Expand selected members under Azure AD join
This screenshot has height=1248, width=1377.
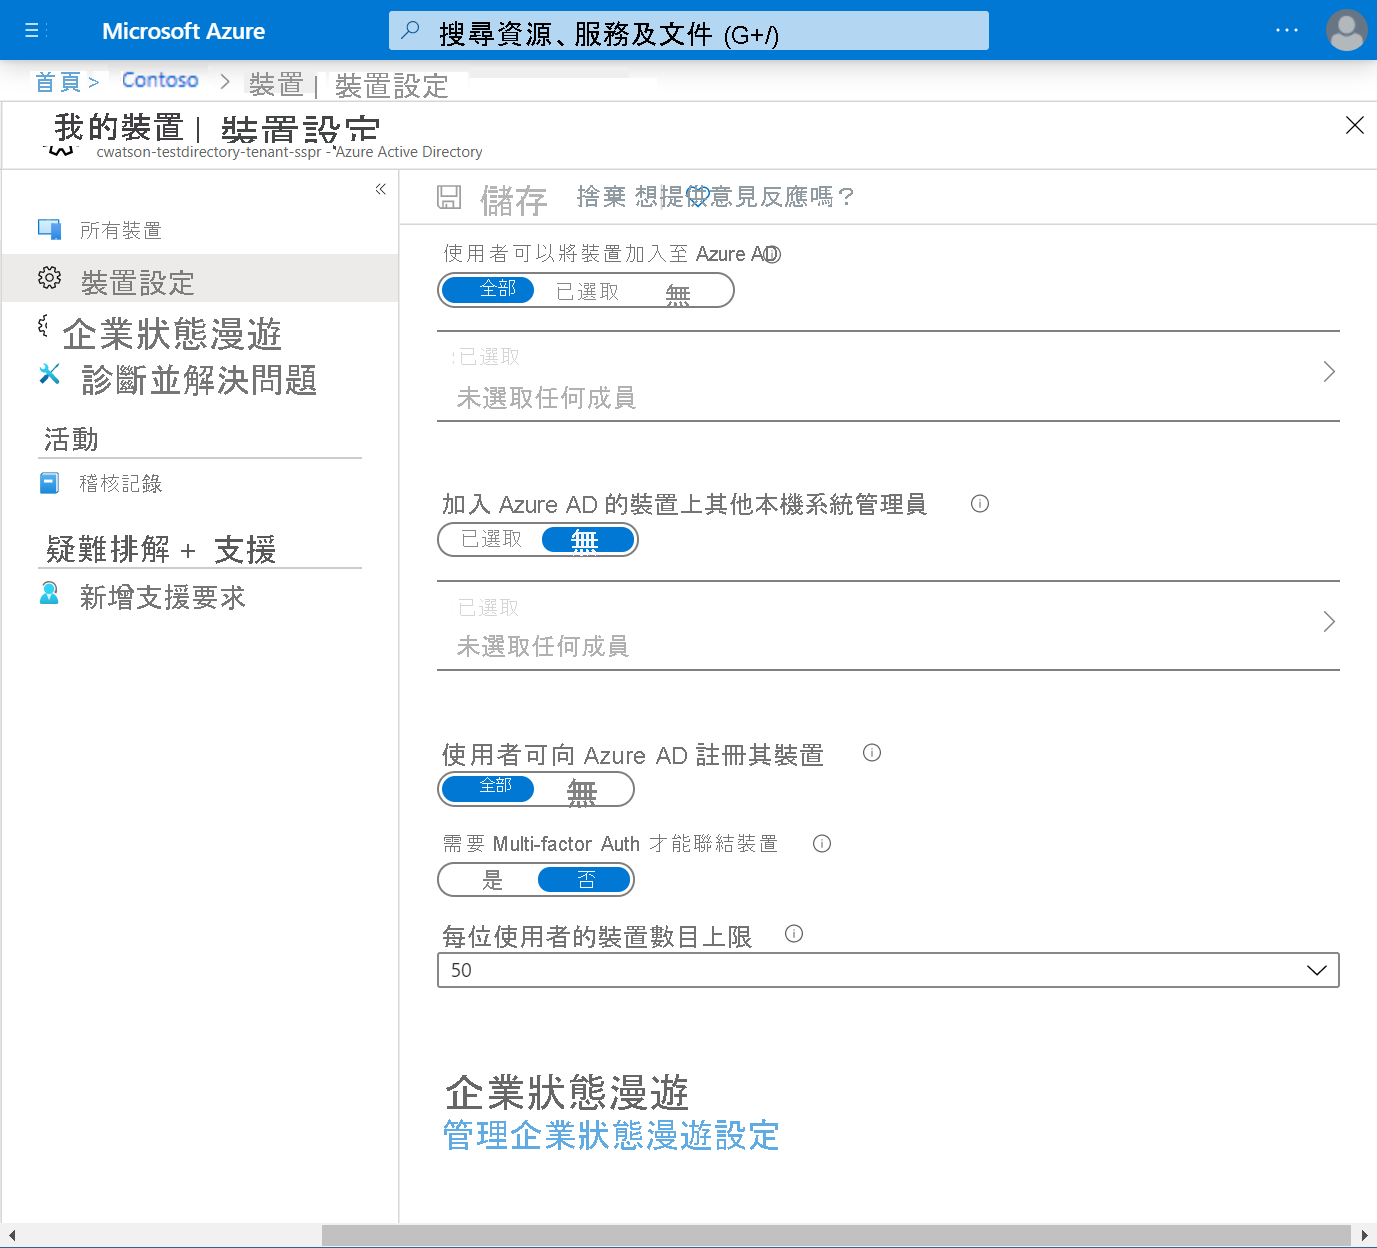888,376
